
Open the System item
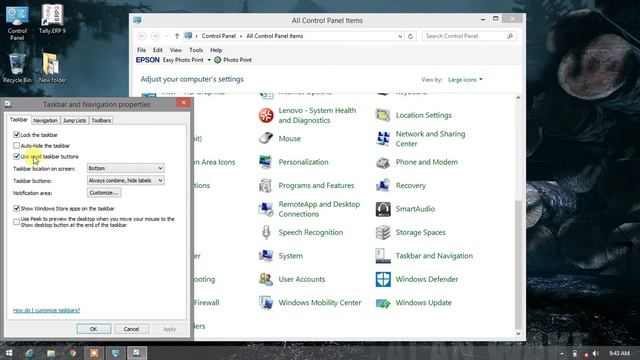pyautogui.click(x=281, y=256)
